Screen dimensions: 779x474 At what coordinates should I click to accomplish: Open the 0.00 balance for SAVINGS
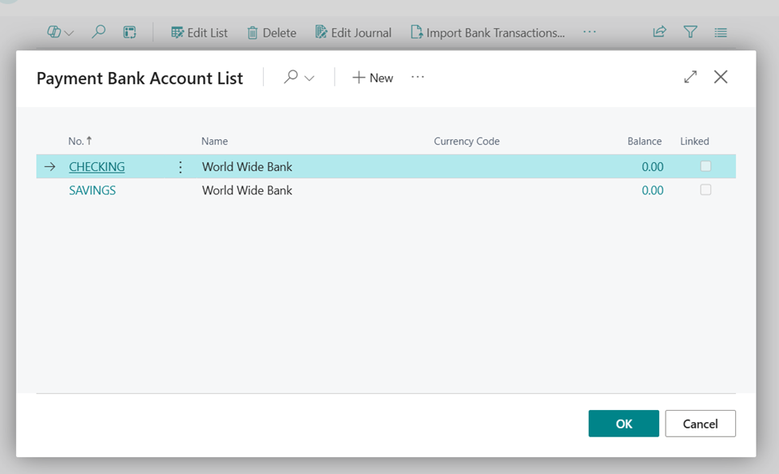[652, 190]
